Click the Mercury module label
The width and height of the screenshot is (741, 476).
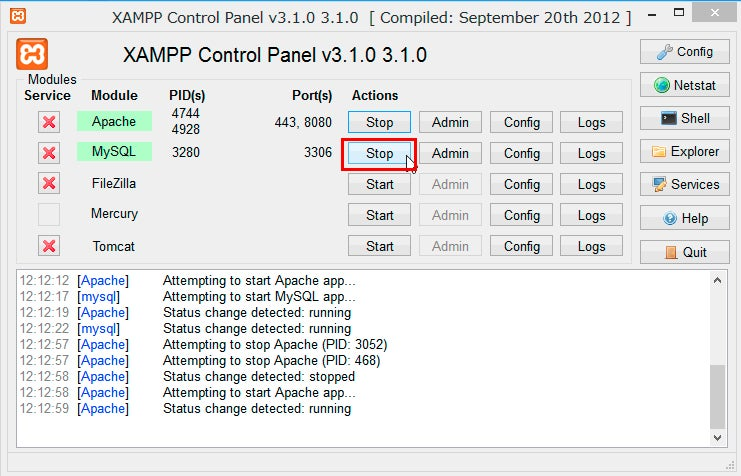tap(114, 214)
